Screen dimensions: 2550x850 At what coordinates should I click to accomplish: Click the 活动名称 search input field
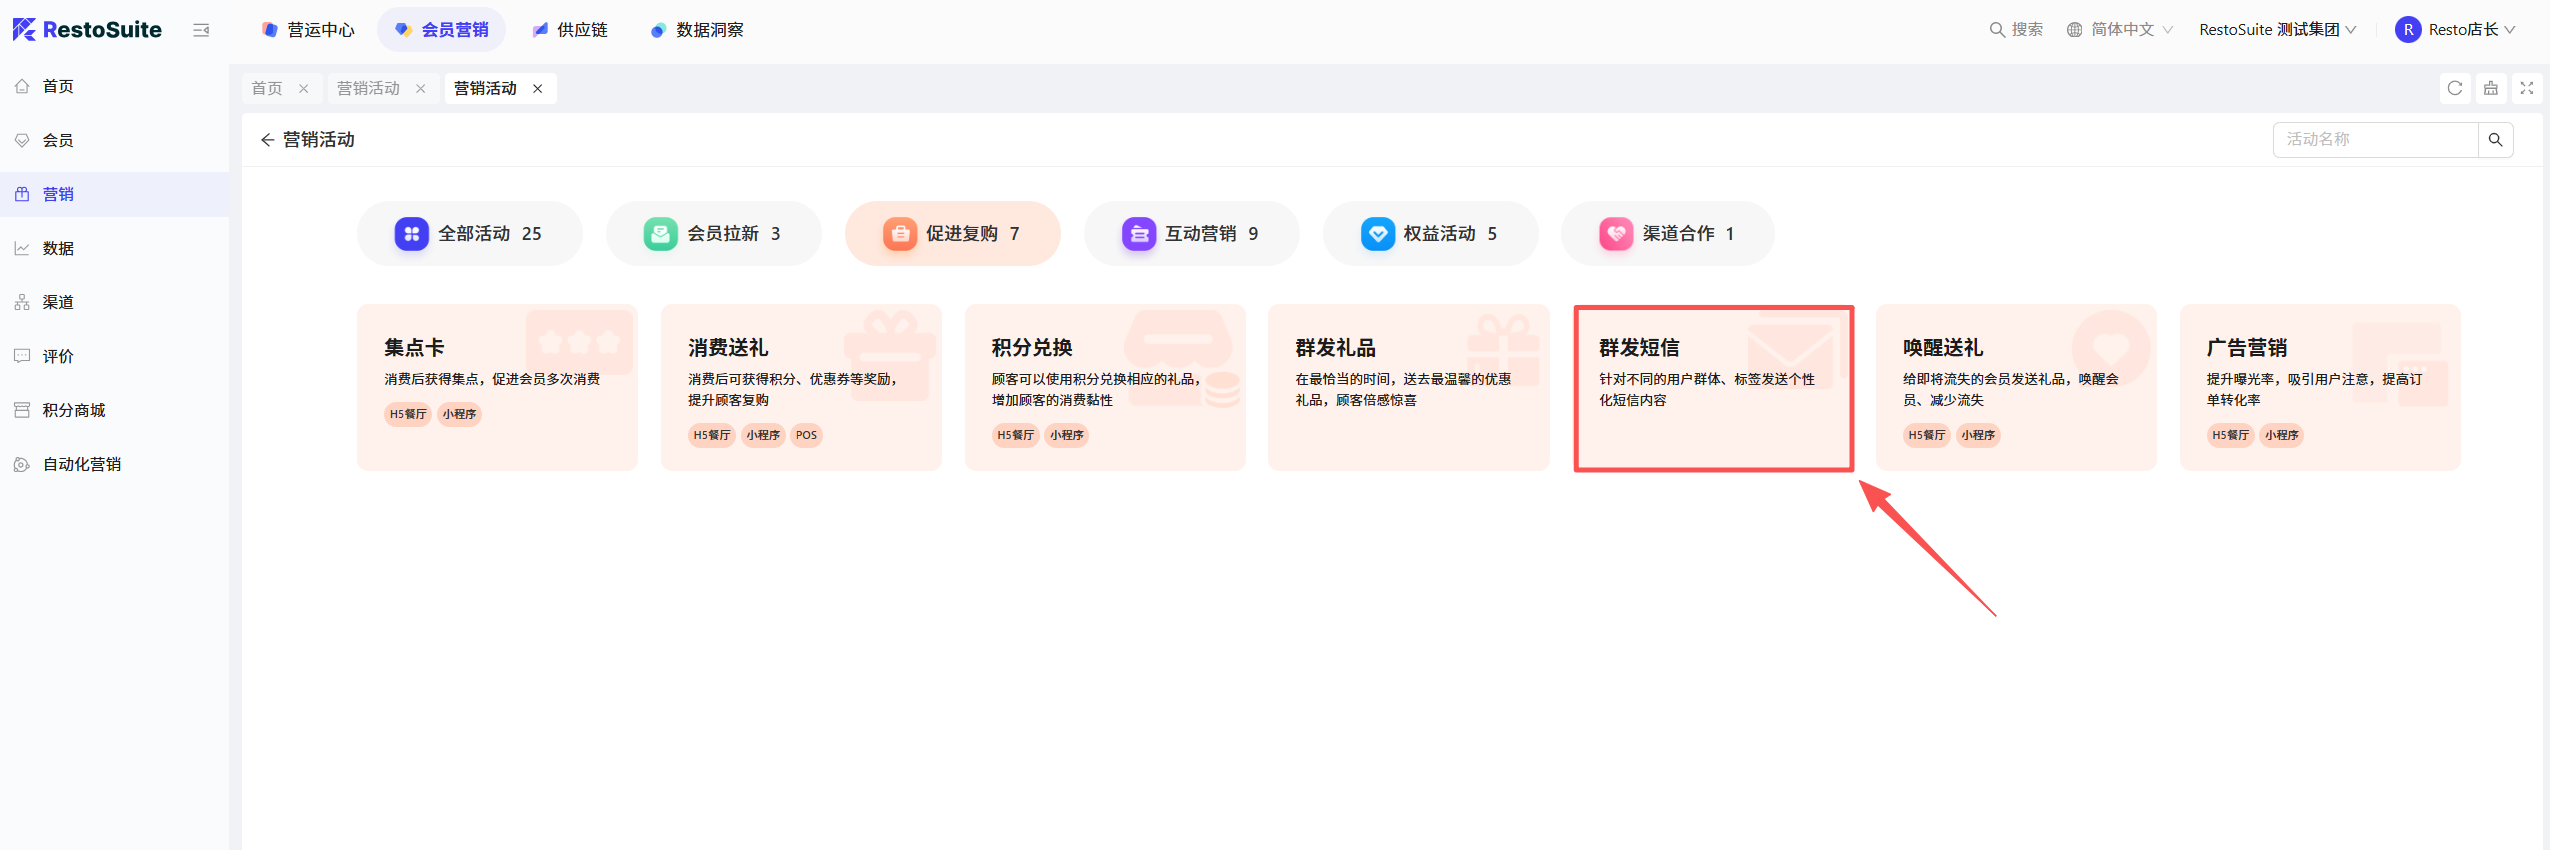[x=2375, y=140]
